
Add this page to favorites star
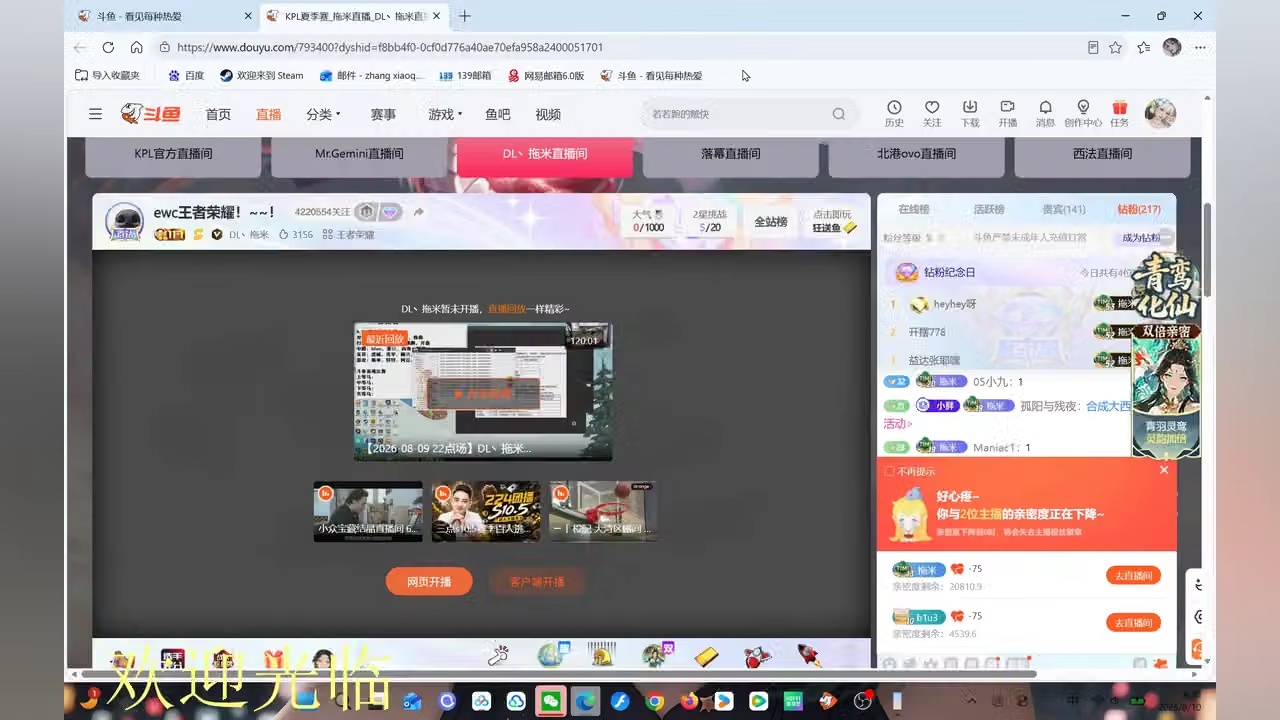(x=1115, y=47)
